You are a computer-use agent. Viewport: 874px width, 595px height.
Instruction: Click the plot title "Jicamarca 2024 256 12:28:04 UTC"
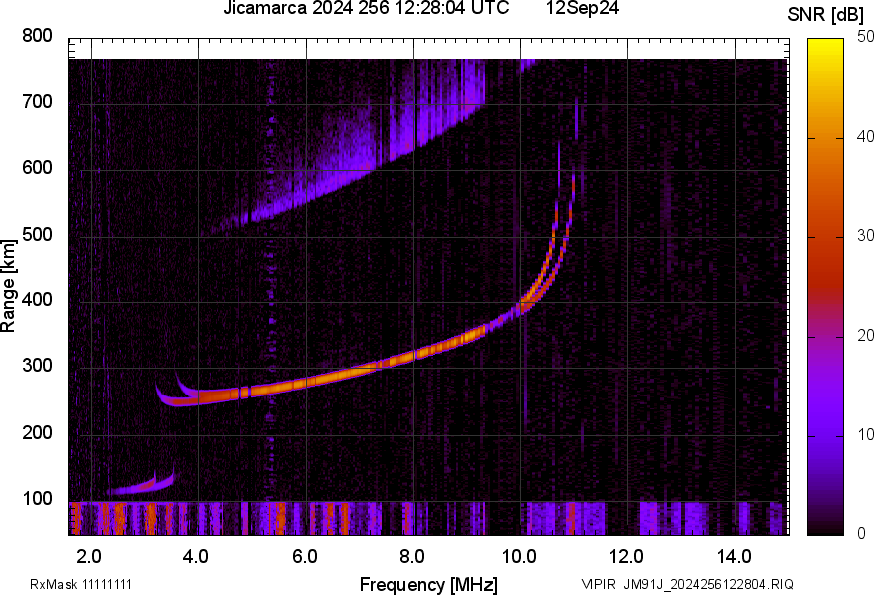click(x=366, y=7)
